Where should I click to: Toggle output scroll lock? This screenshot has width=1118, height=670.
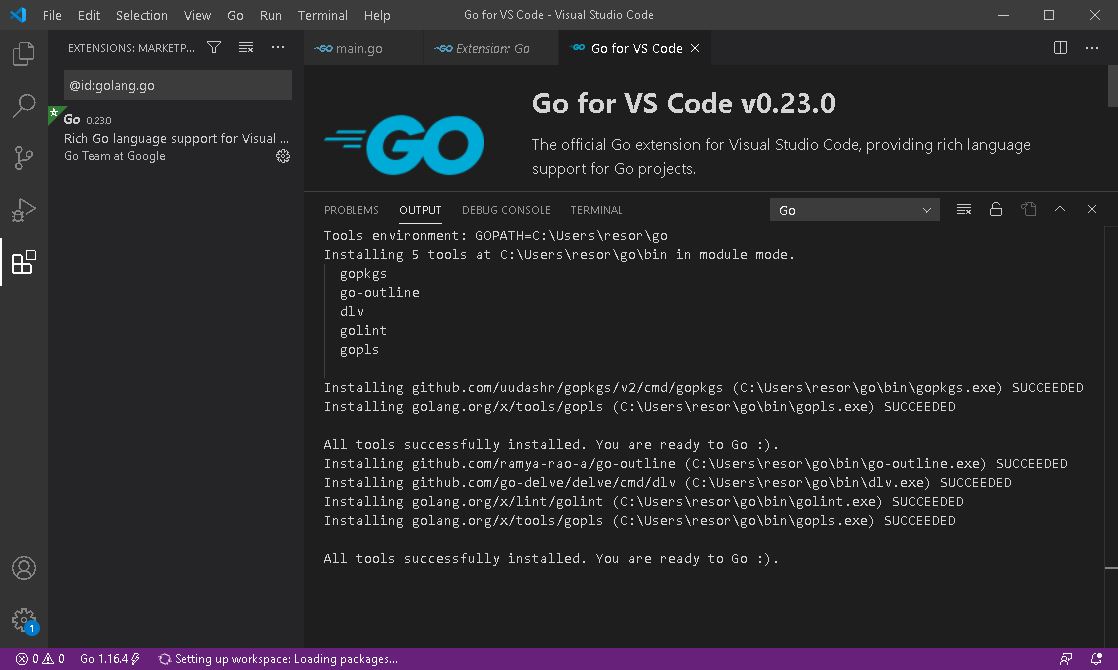click(996, 210)
